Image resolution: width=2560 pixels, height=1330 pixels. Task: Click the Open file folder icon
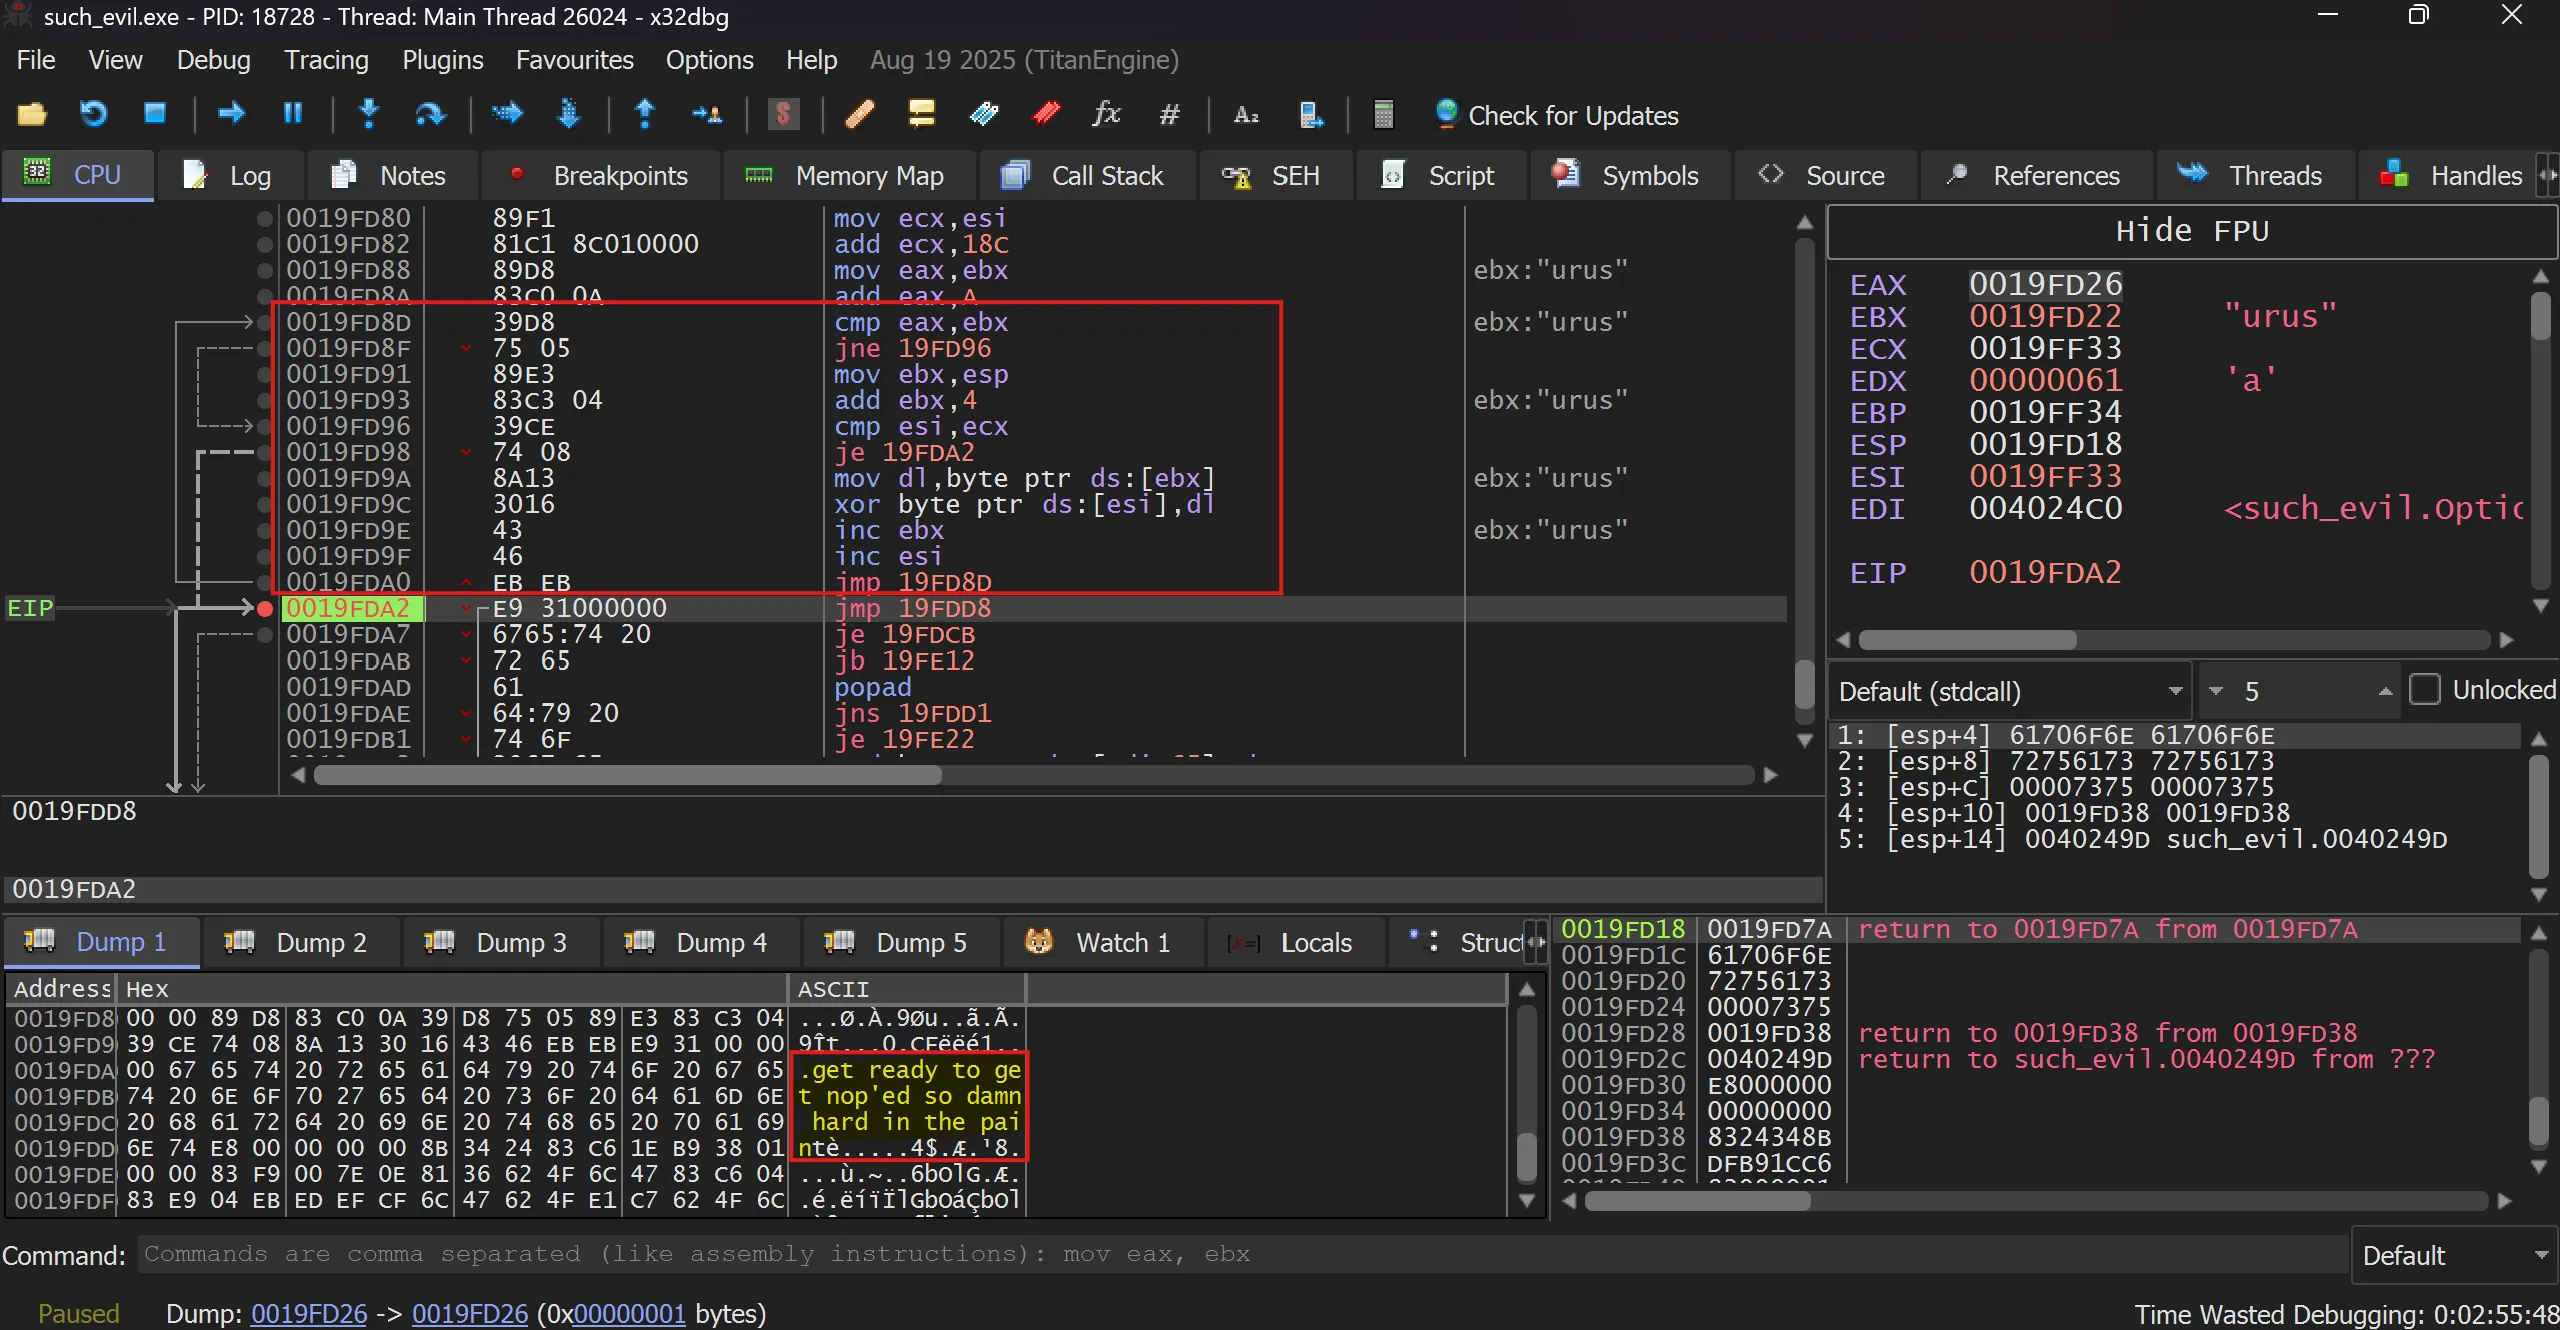32,114
